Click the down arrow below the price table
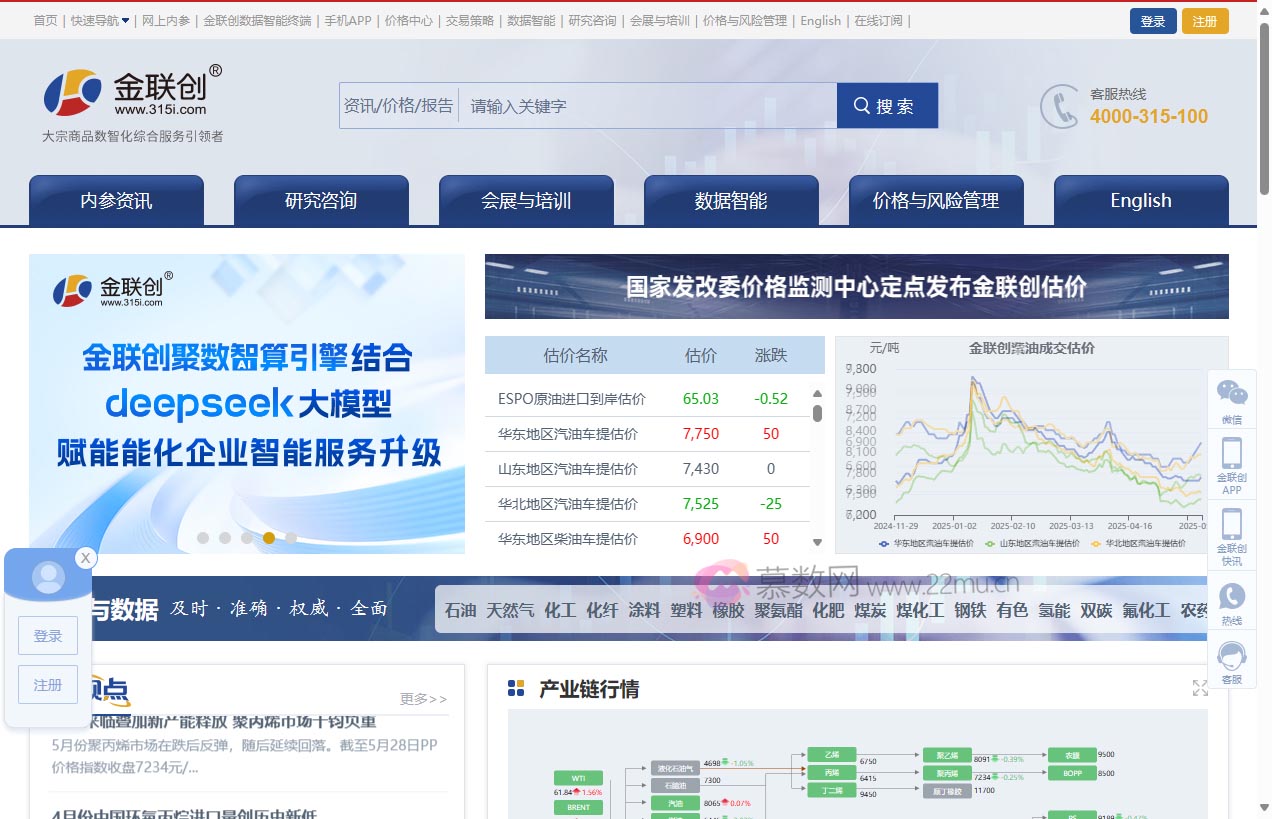This screenshot has height=819, width=1272. (817, 542)
